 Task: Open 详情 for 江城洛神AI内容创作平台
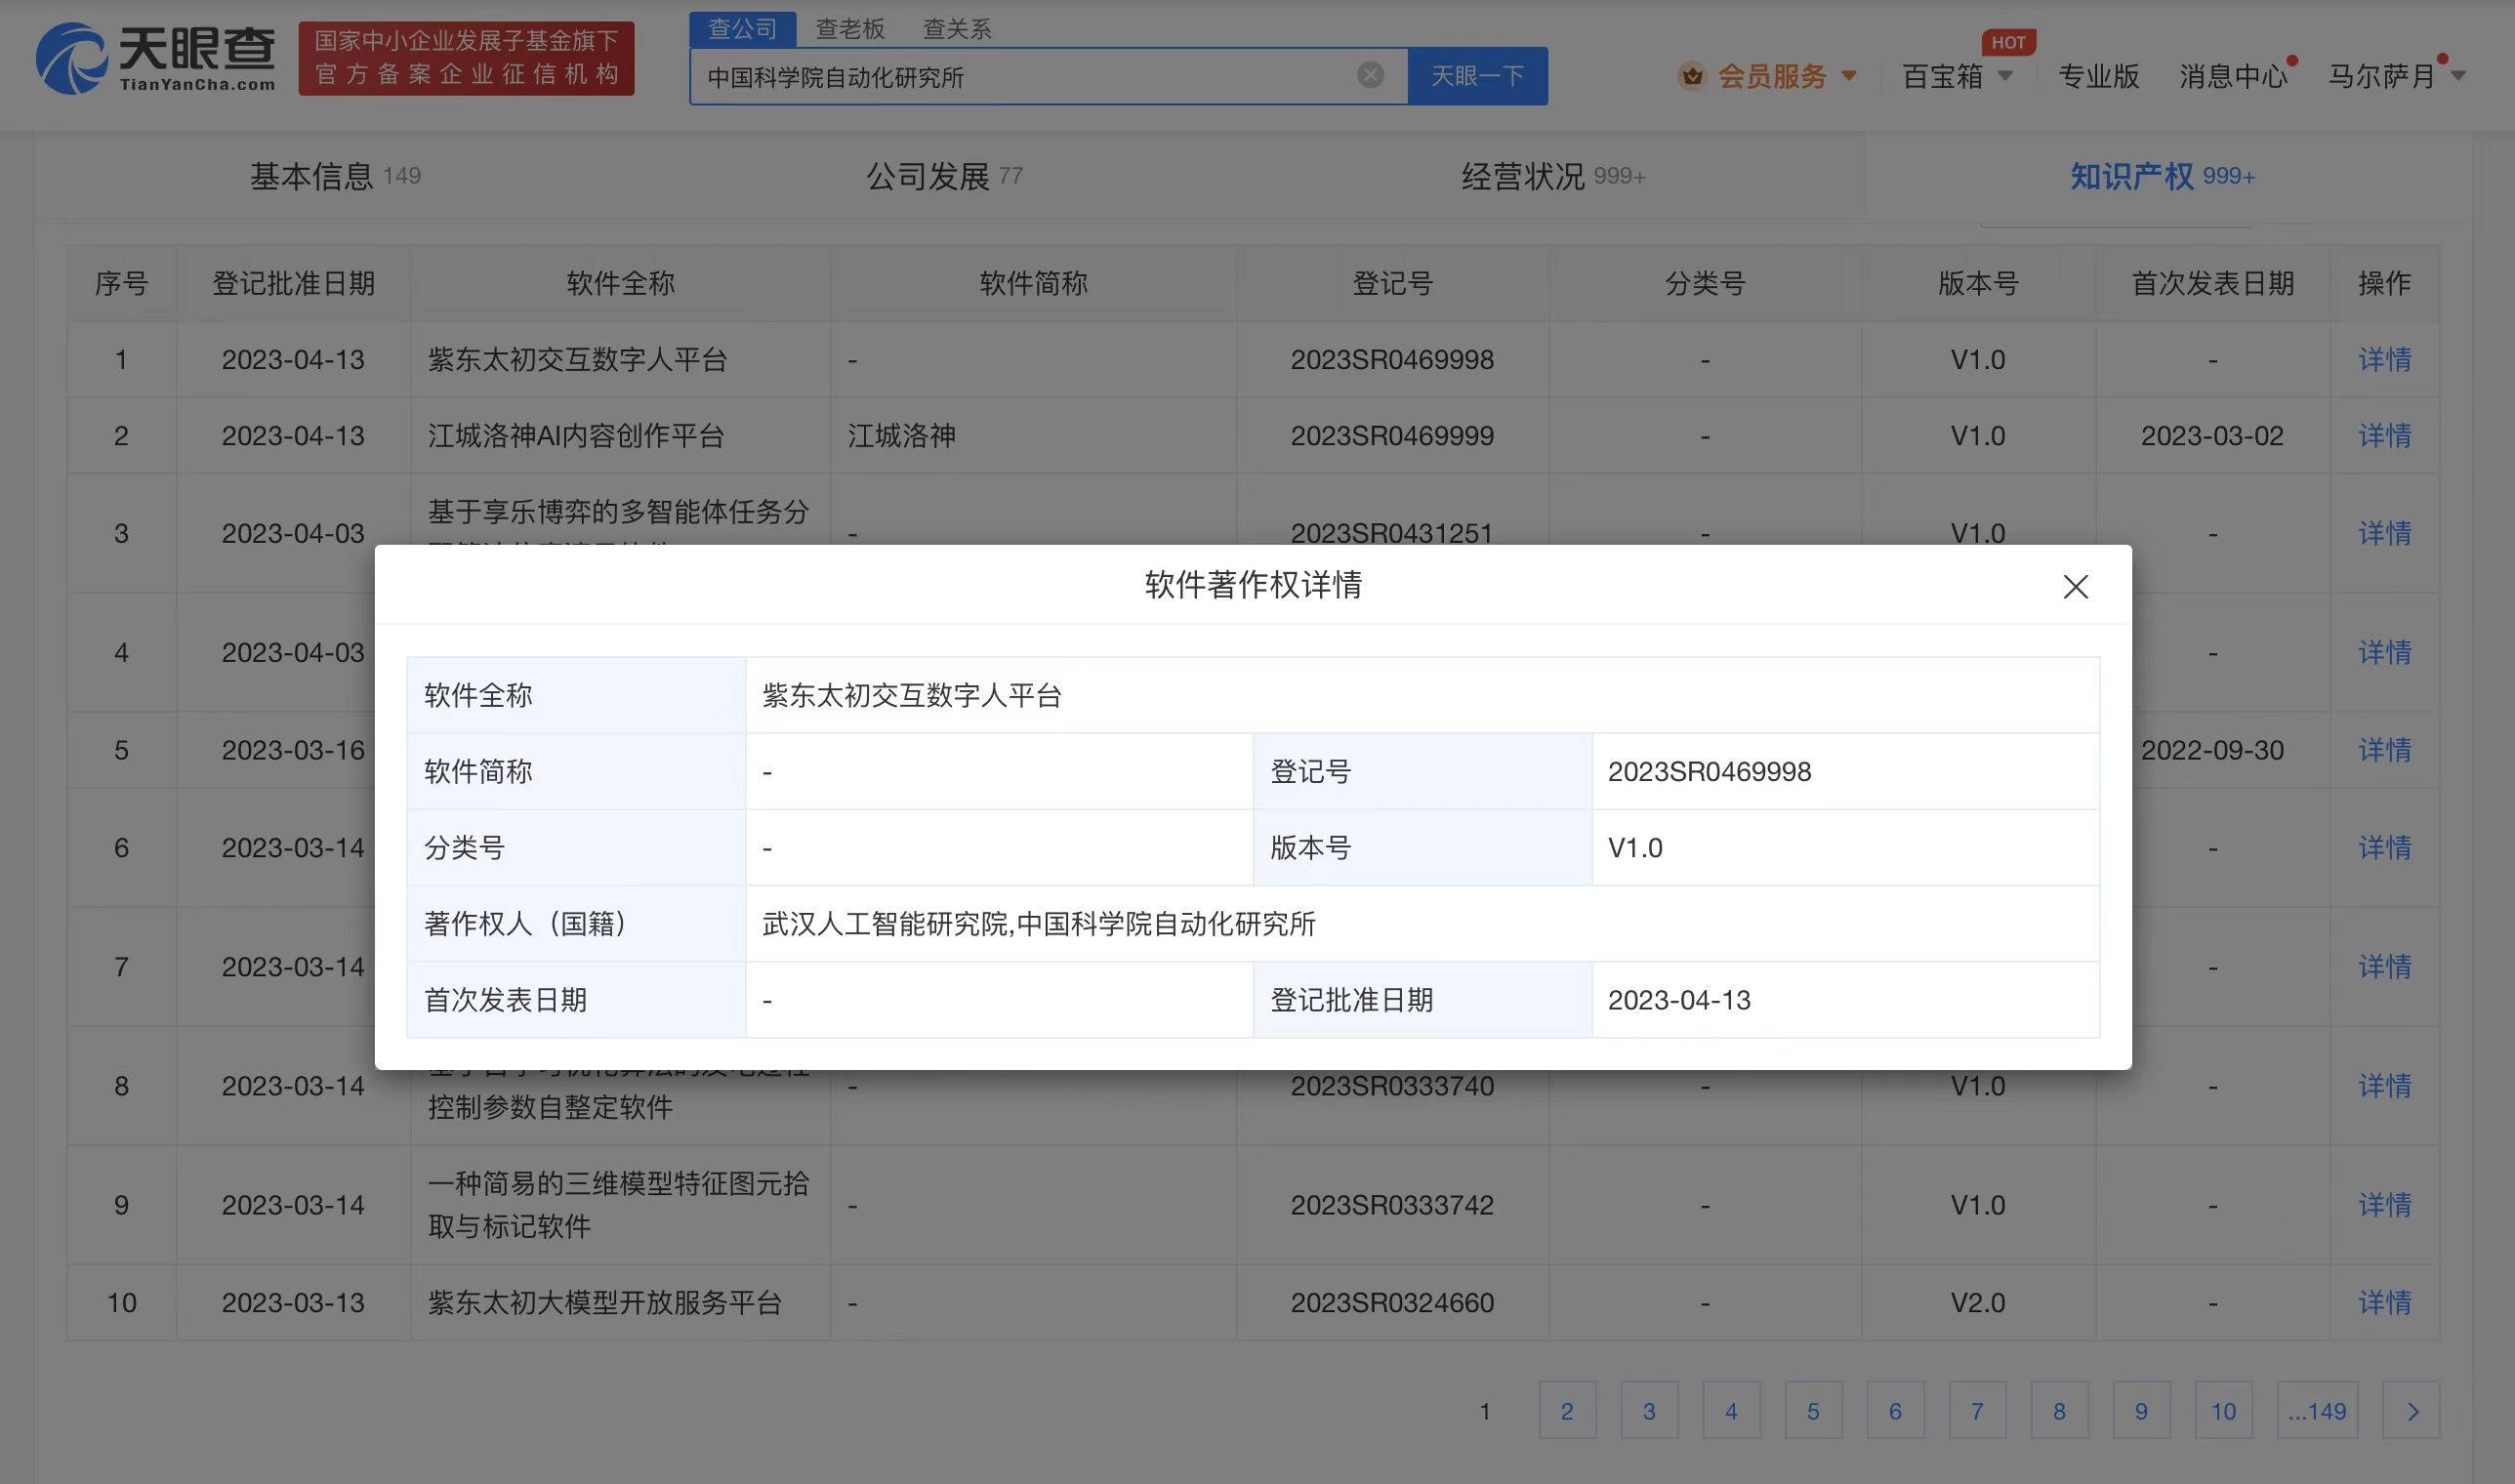[x=2383, y=435]
